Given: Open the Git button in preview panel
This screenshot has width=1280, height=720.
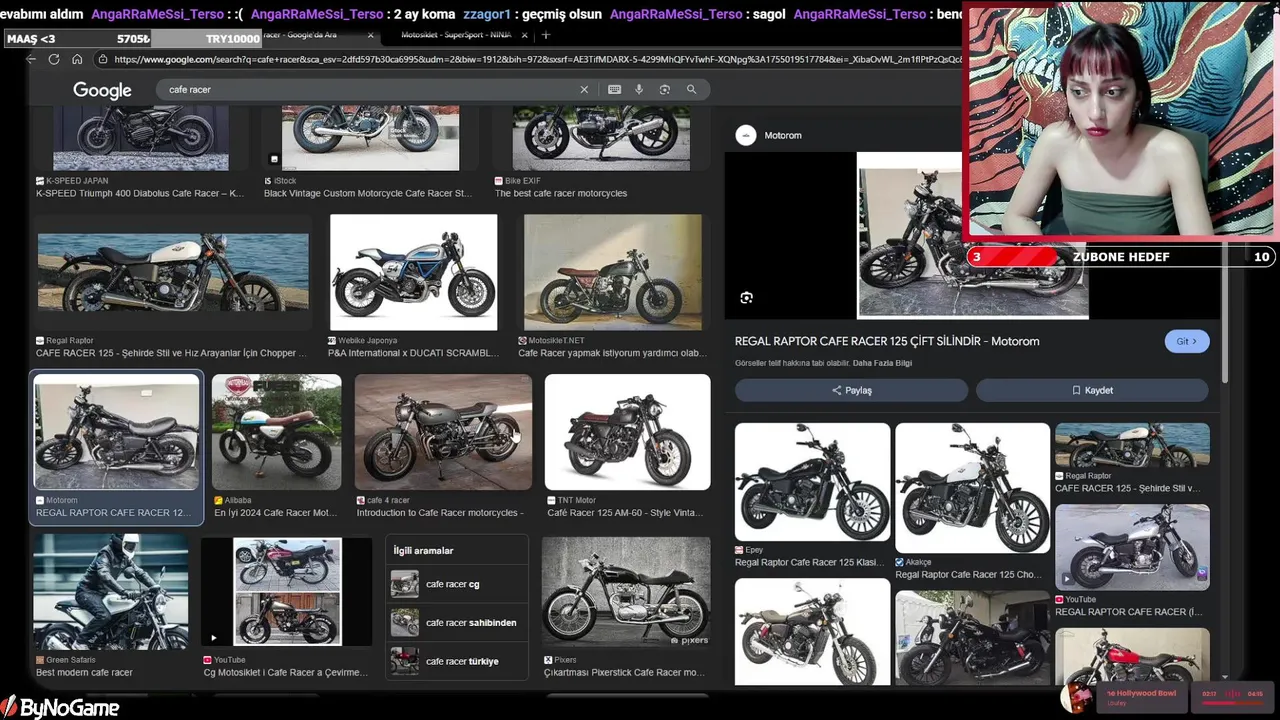Looking at the screenshot, I should pos(1187,341).
